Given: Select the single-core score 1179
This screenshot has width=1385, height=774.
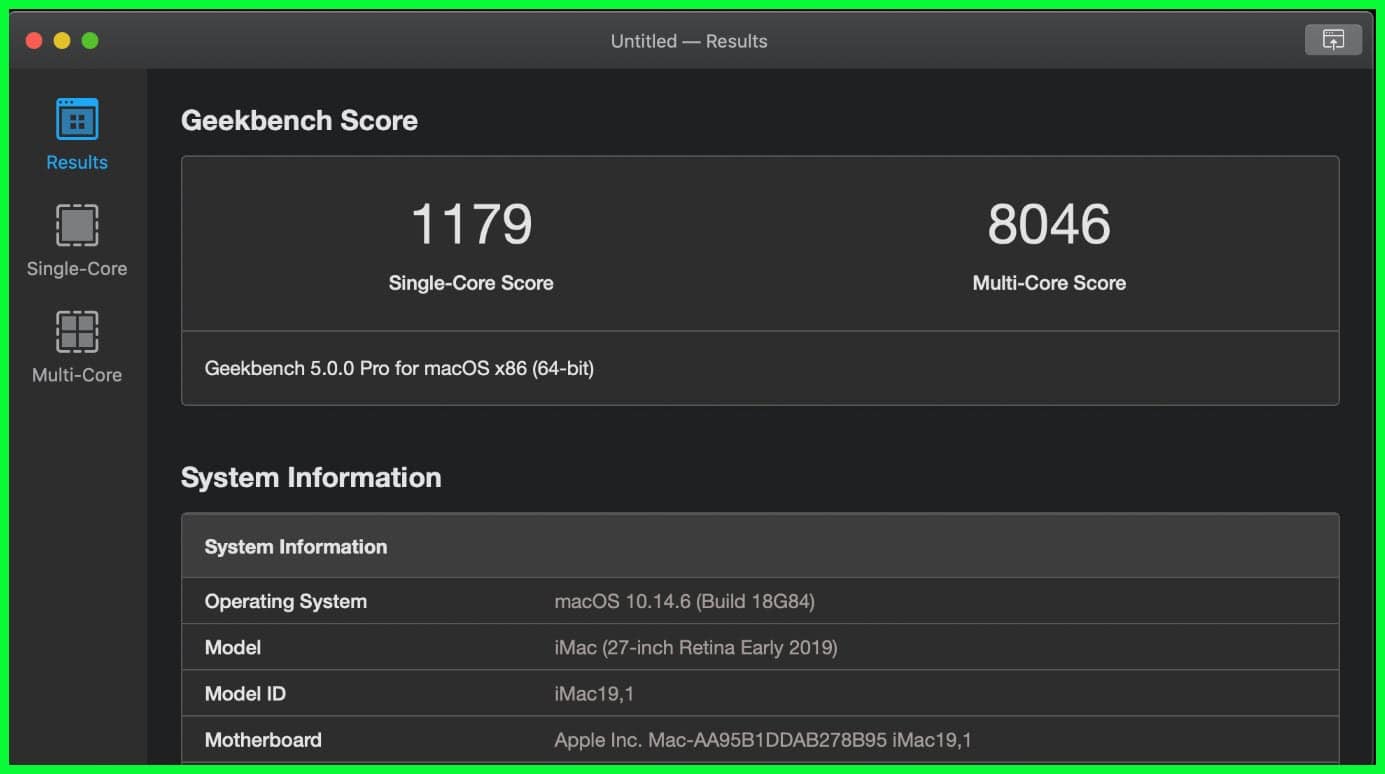Looking at the screenshot, I should [x=471, y=224].
